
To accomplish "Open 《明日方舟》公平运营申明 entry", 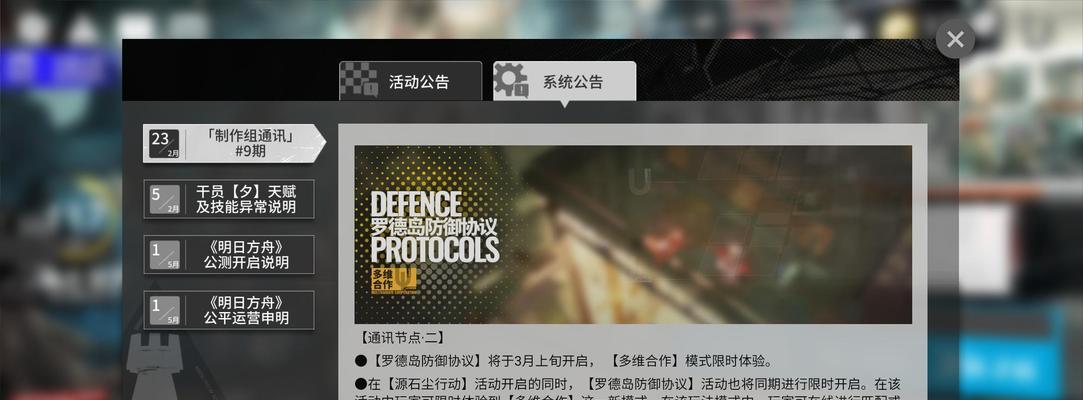I will (x=229, y=310).
